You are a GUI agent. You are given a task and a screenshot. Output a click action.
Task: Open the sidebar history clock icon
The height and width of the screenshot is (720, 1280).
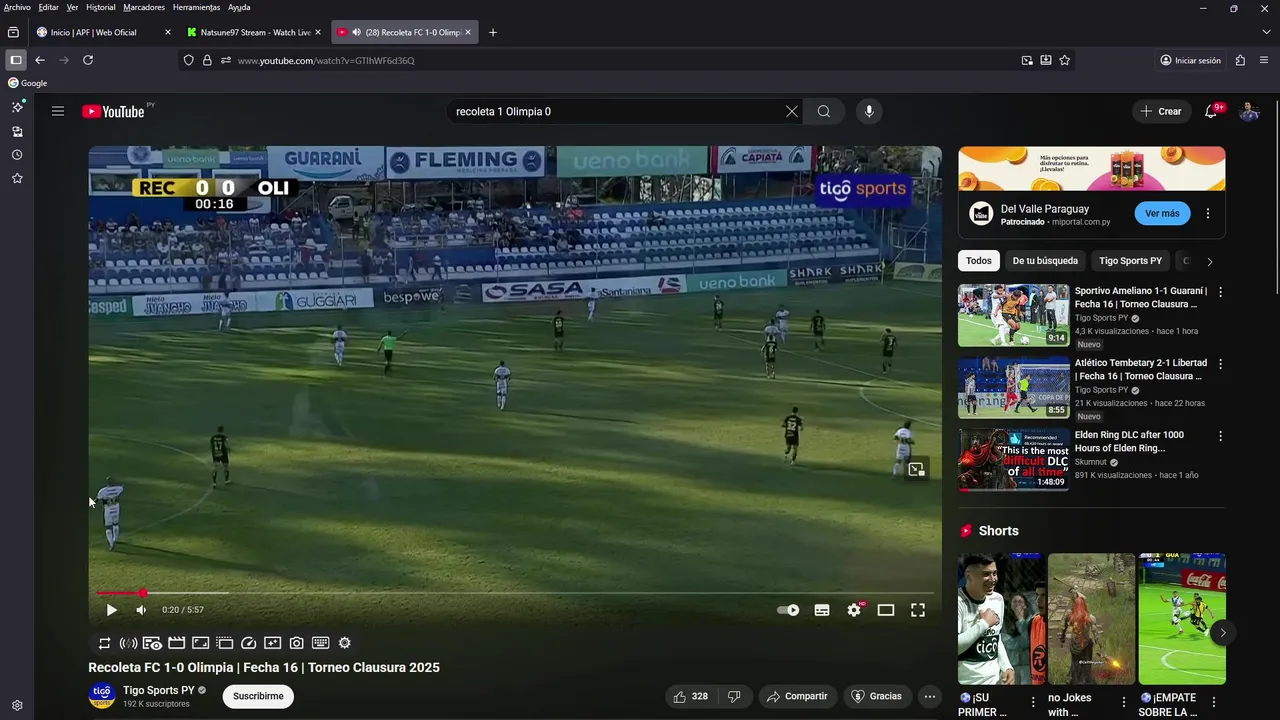[17, 155]
